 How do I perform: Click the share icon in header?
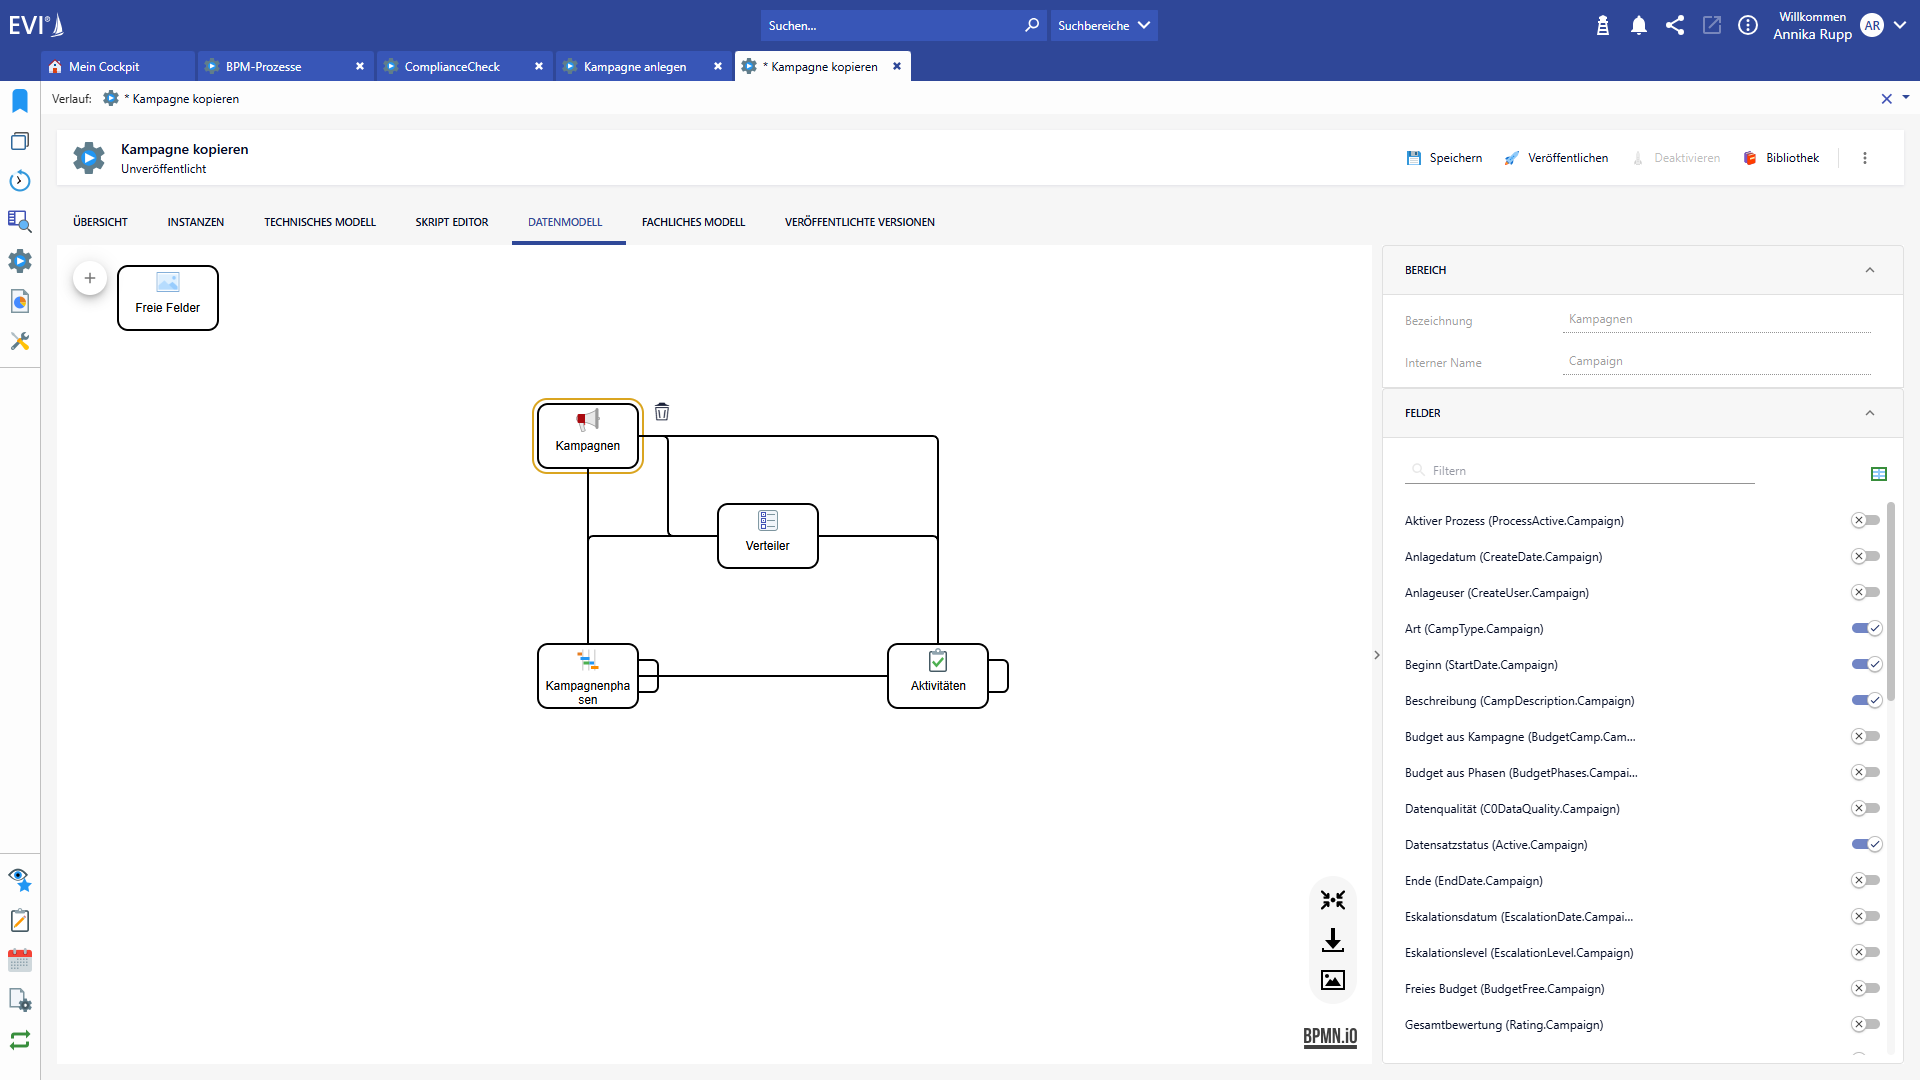click(x=1675, y=26)
